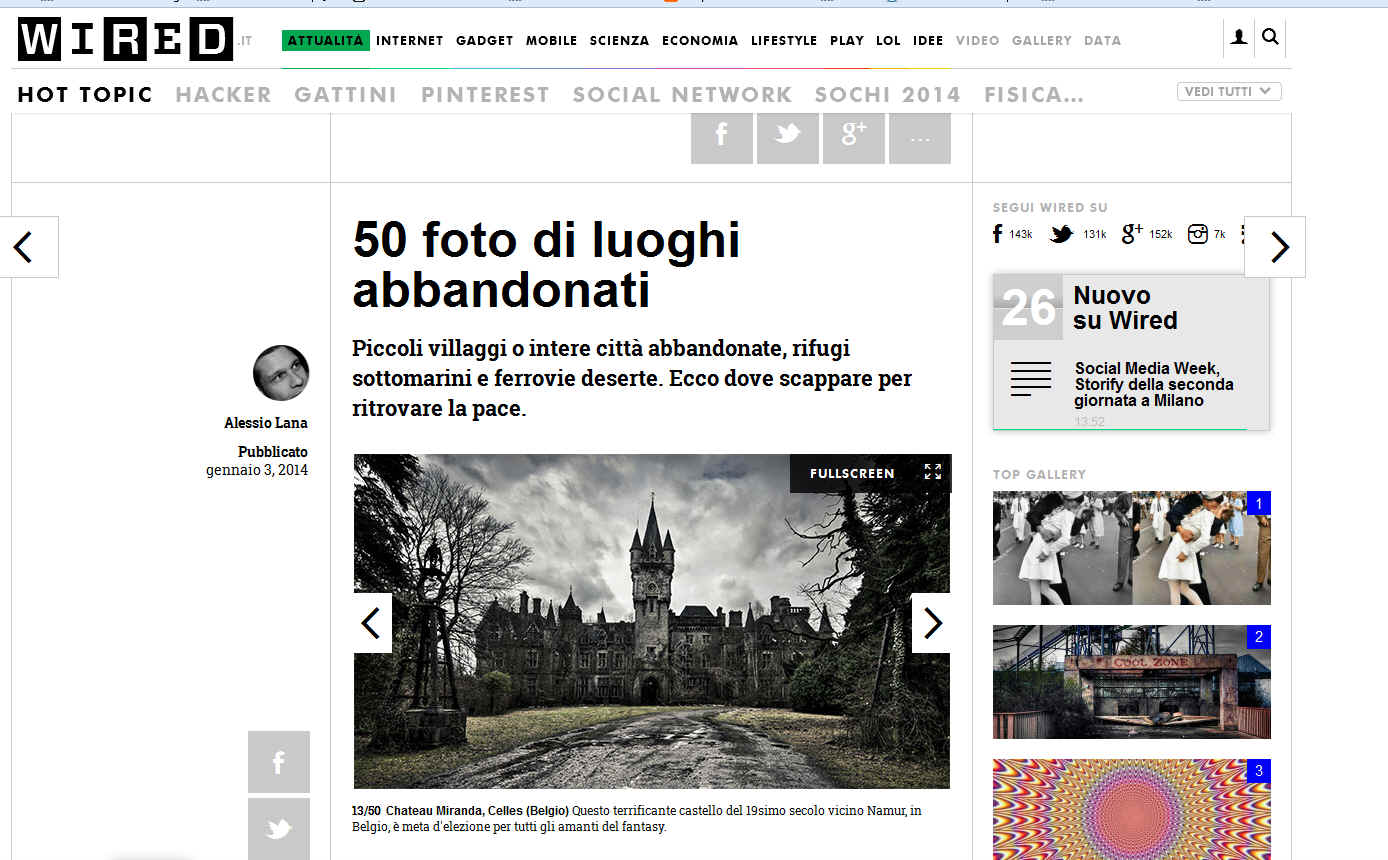
Task: Share via Twitter tile above the article headline
Action: tap(788, 138)
